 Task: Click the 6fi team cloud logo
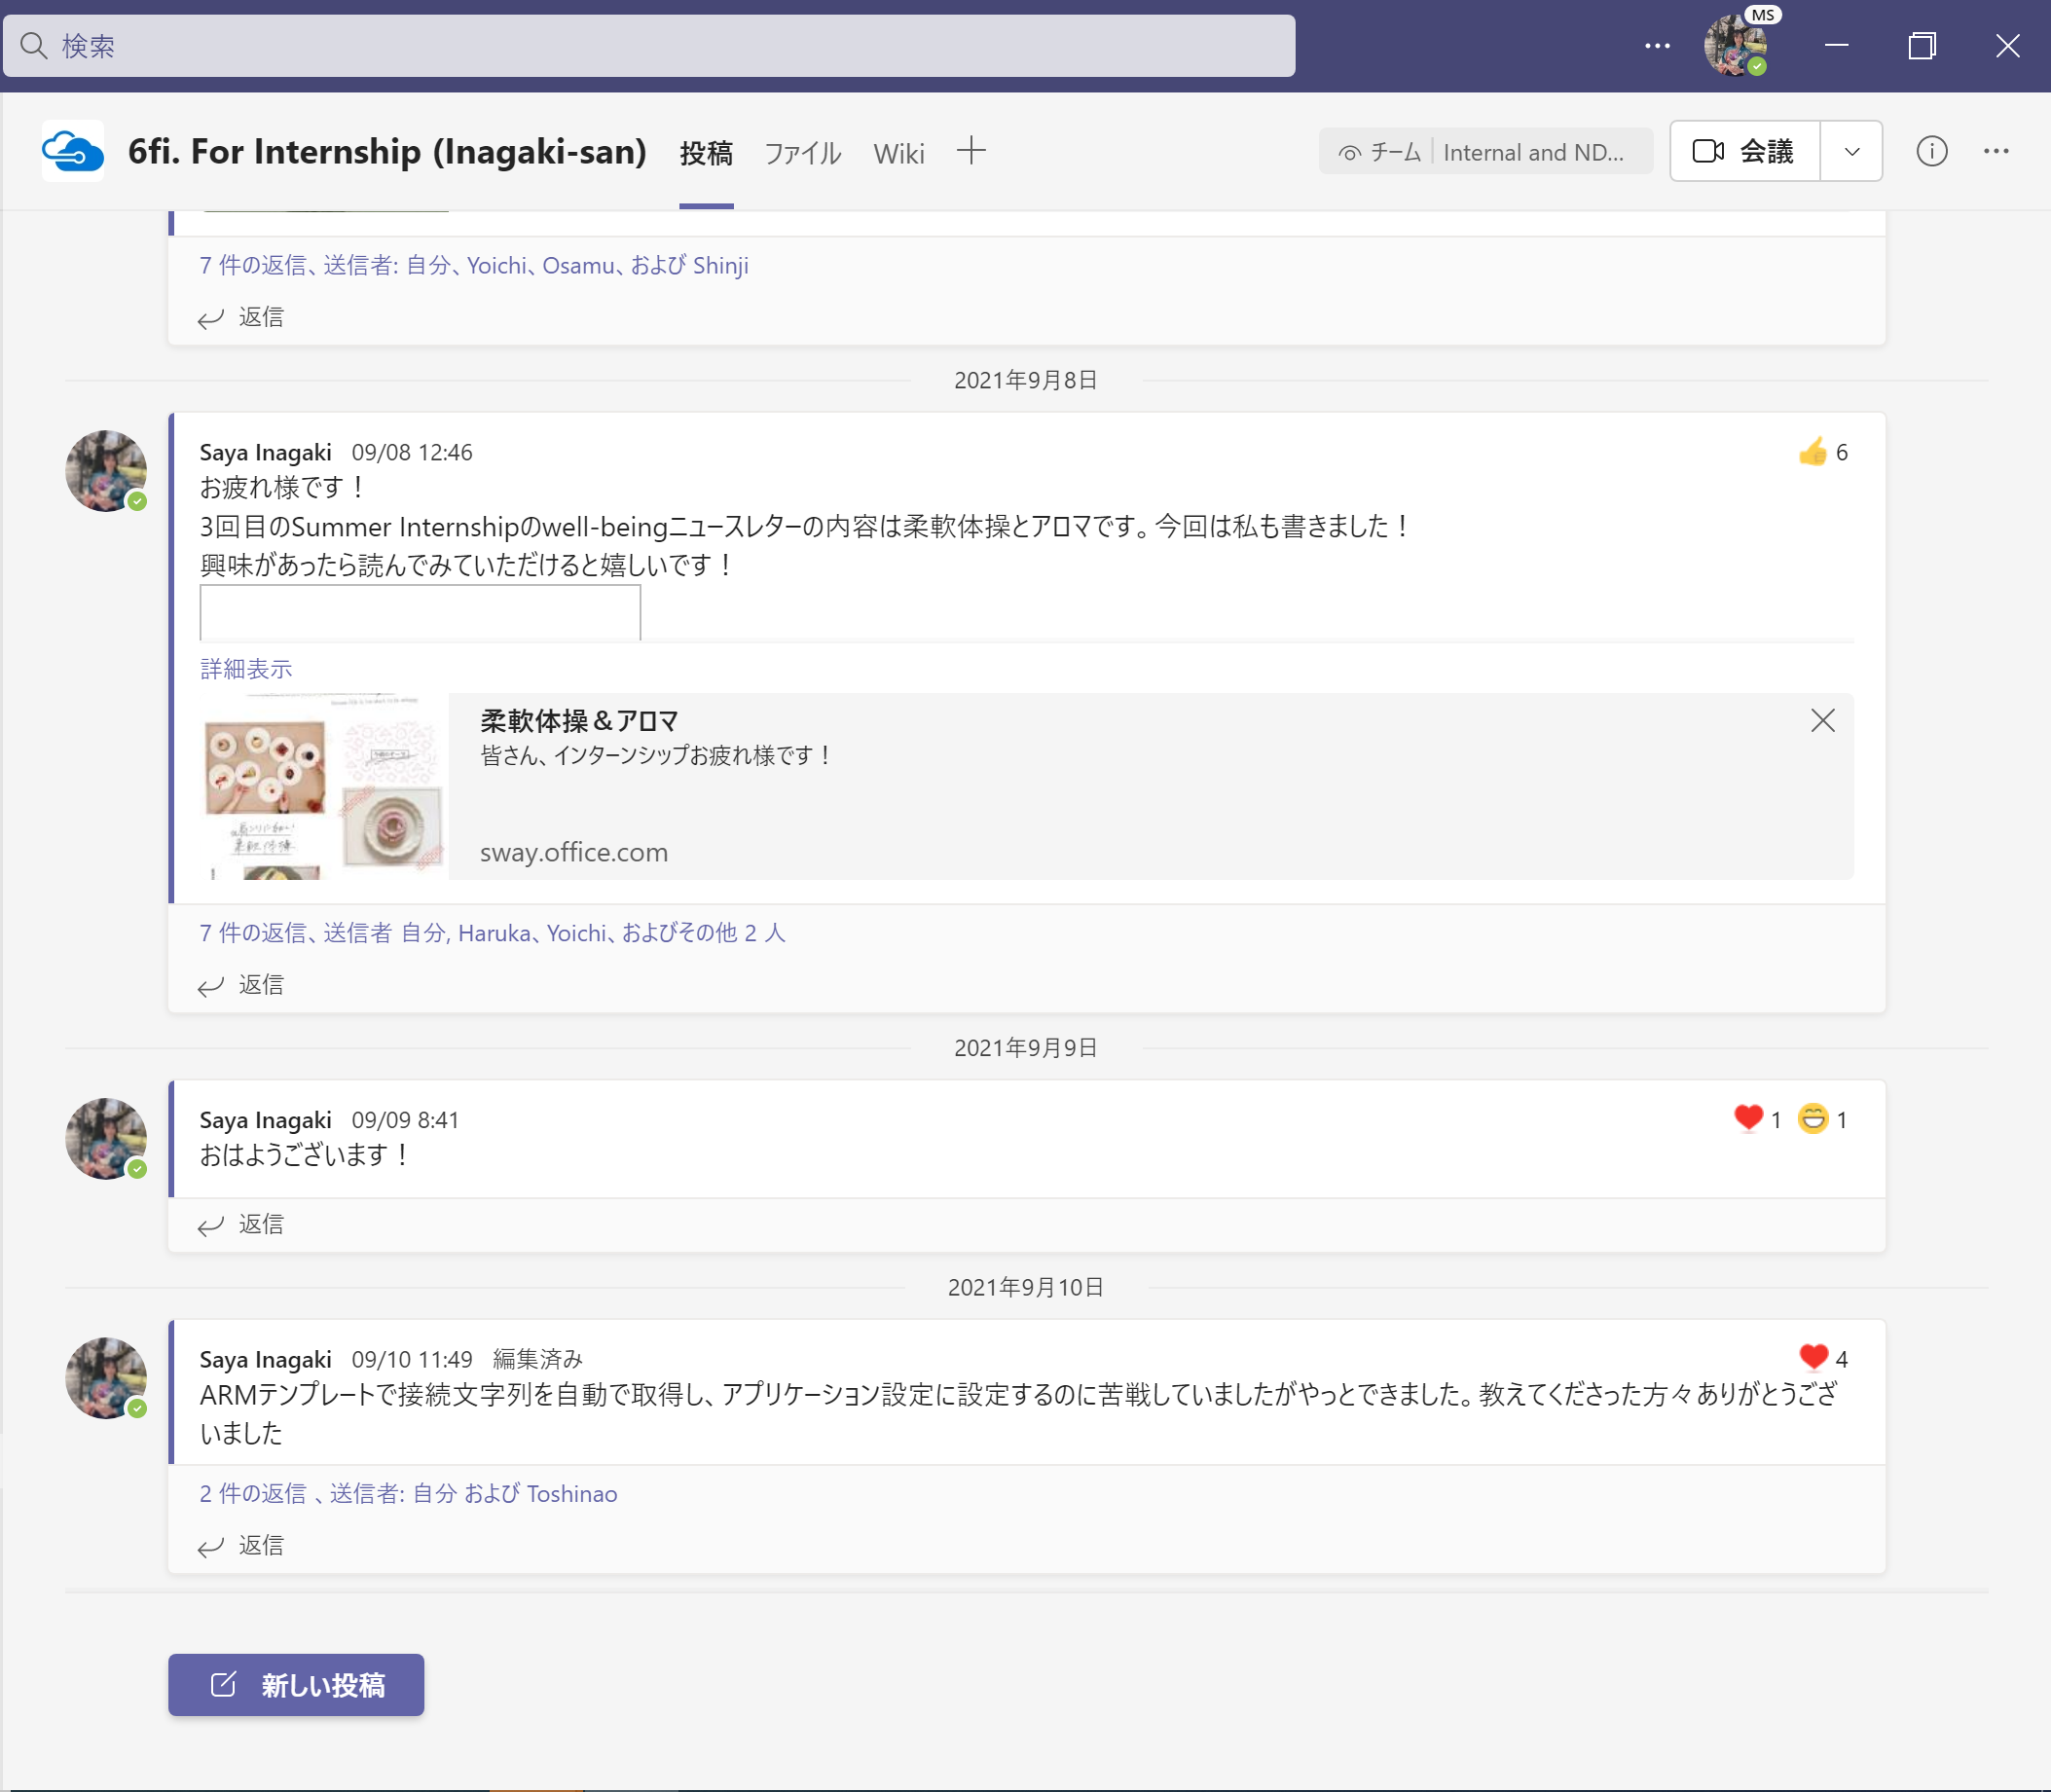pyautogui.click(x=73, y=152)
